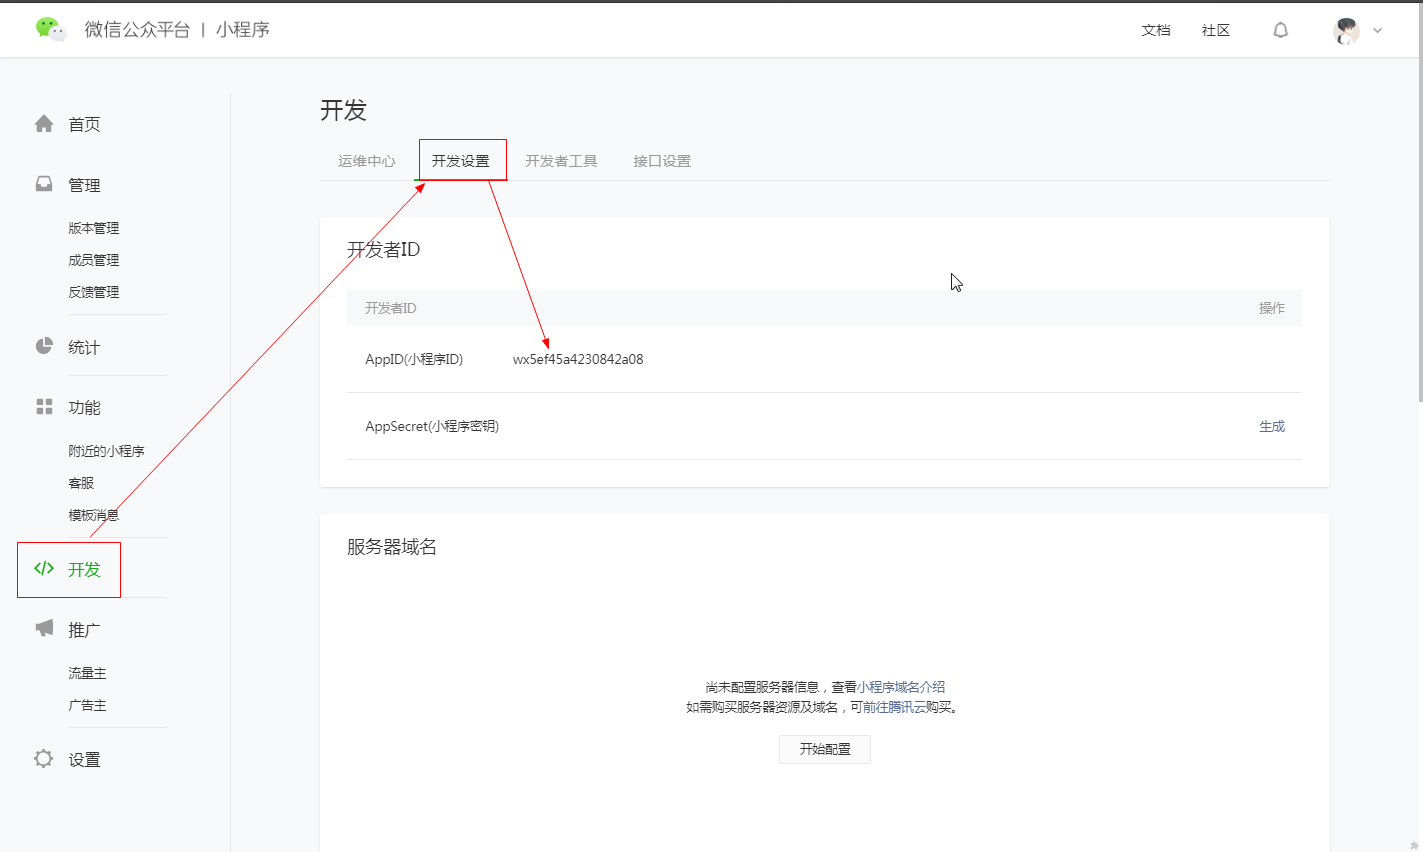The height and width of the screenshot is (852, 1423).
Task: Select 版本管理 under the 管理 section
Action: pyautogui.click(x=94, y=227)
